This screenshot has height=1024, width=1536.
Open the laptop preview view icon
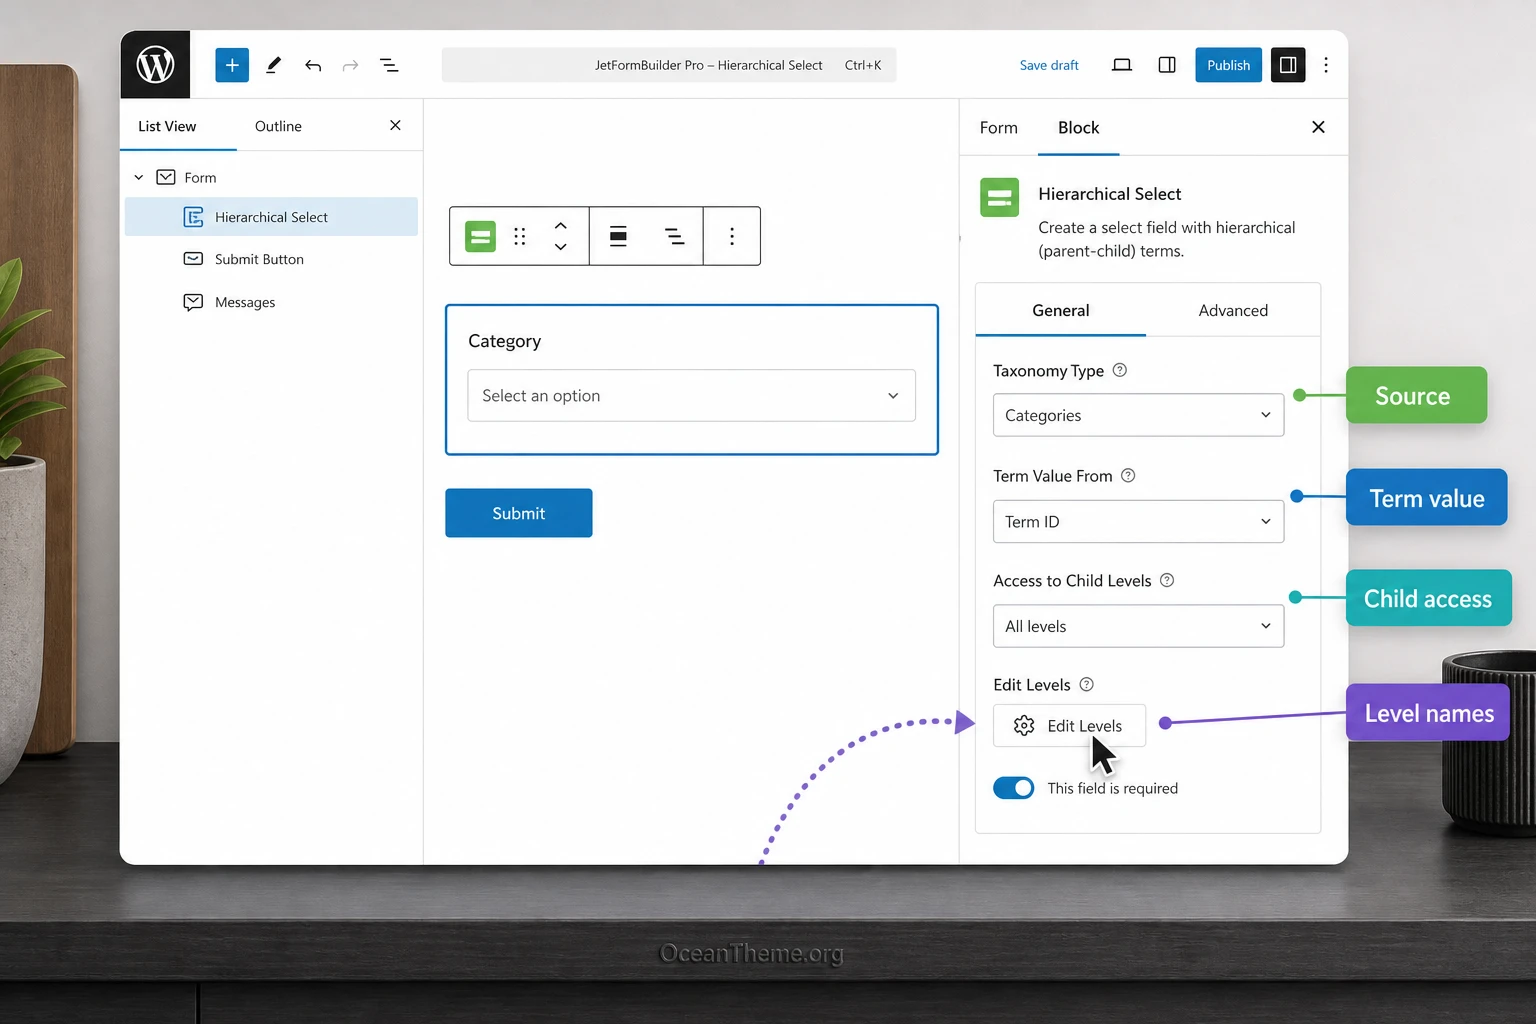coord(1122,65)
